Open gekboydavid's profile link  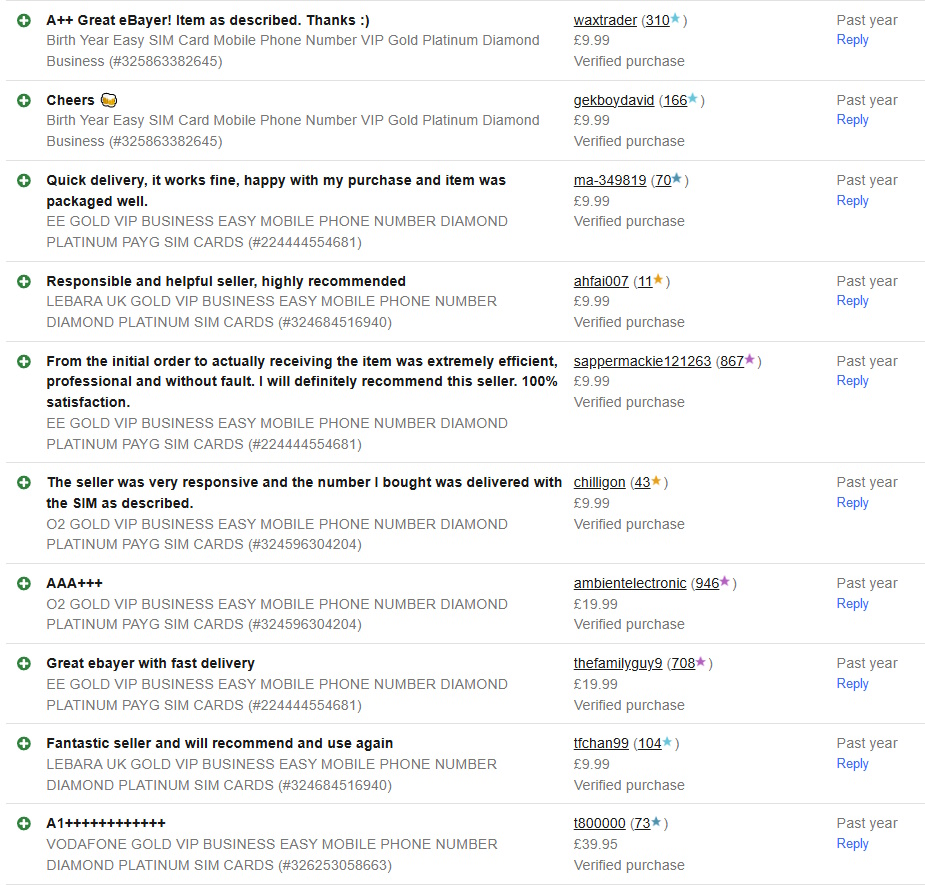tap(614, 100)
